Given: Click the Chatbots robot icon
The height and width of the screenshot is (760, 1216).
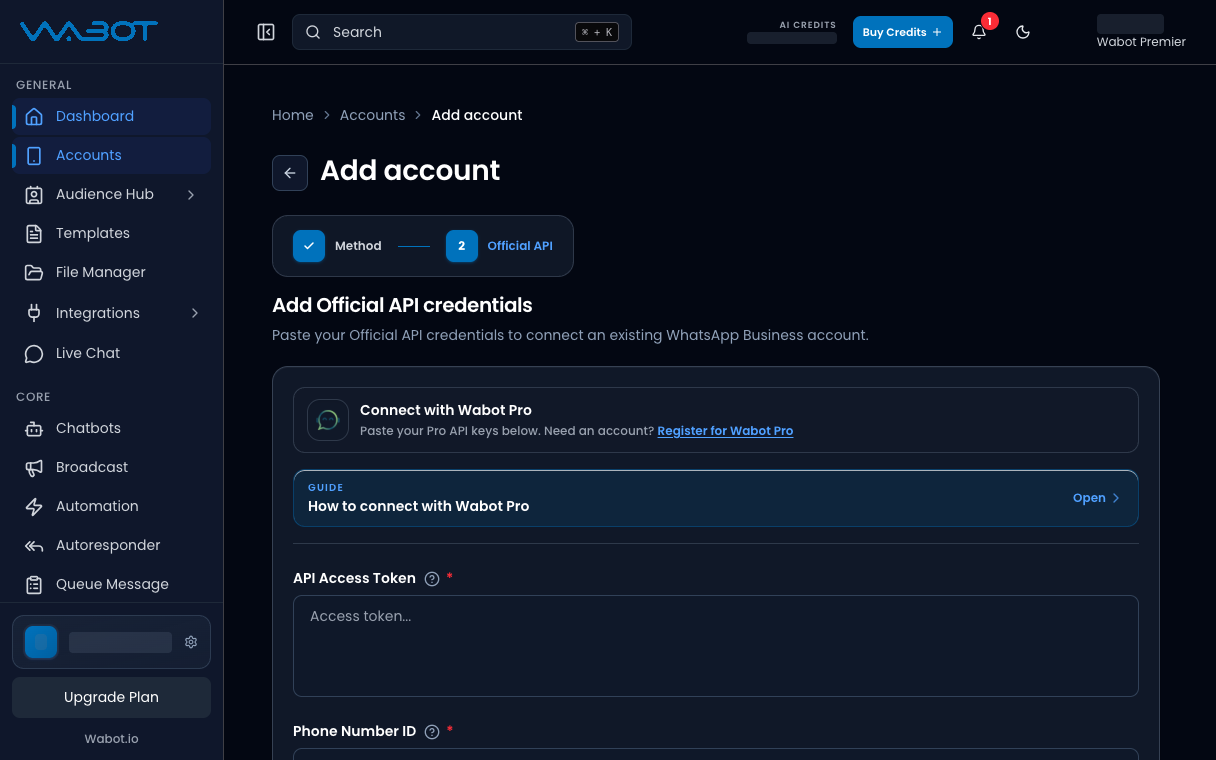Looking at the screenshot, I should click(34, 428).
